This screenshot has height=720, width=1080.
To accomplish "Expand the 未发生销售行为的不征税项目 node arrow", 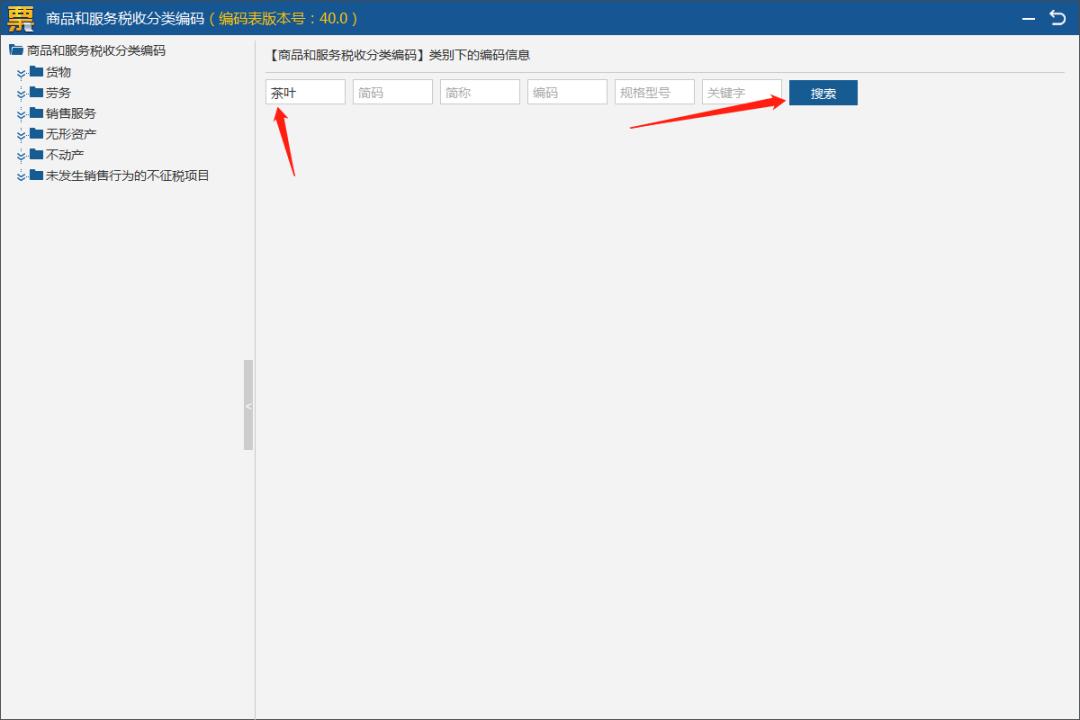I will point(21,177).
